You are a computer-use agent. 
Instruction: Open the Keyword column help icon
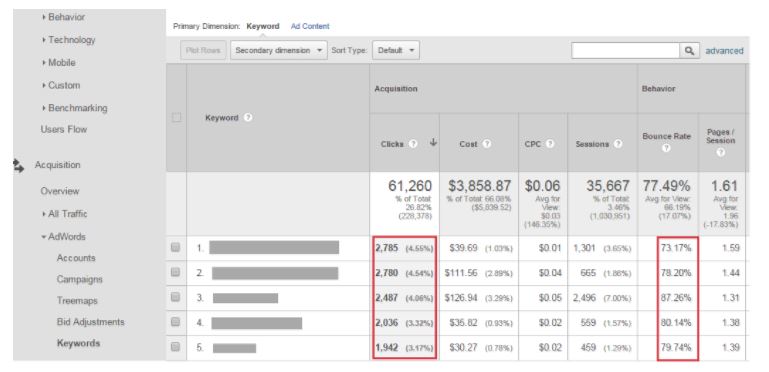tap(248, 118)
